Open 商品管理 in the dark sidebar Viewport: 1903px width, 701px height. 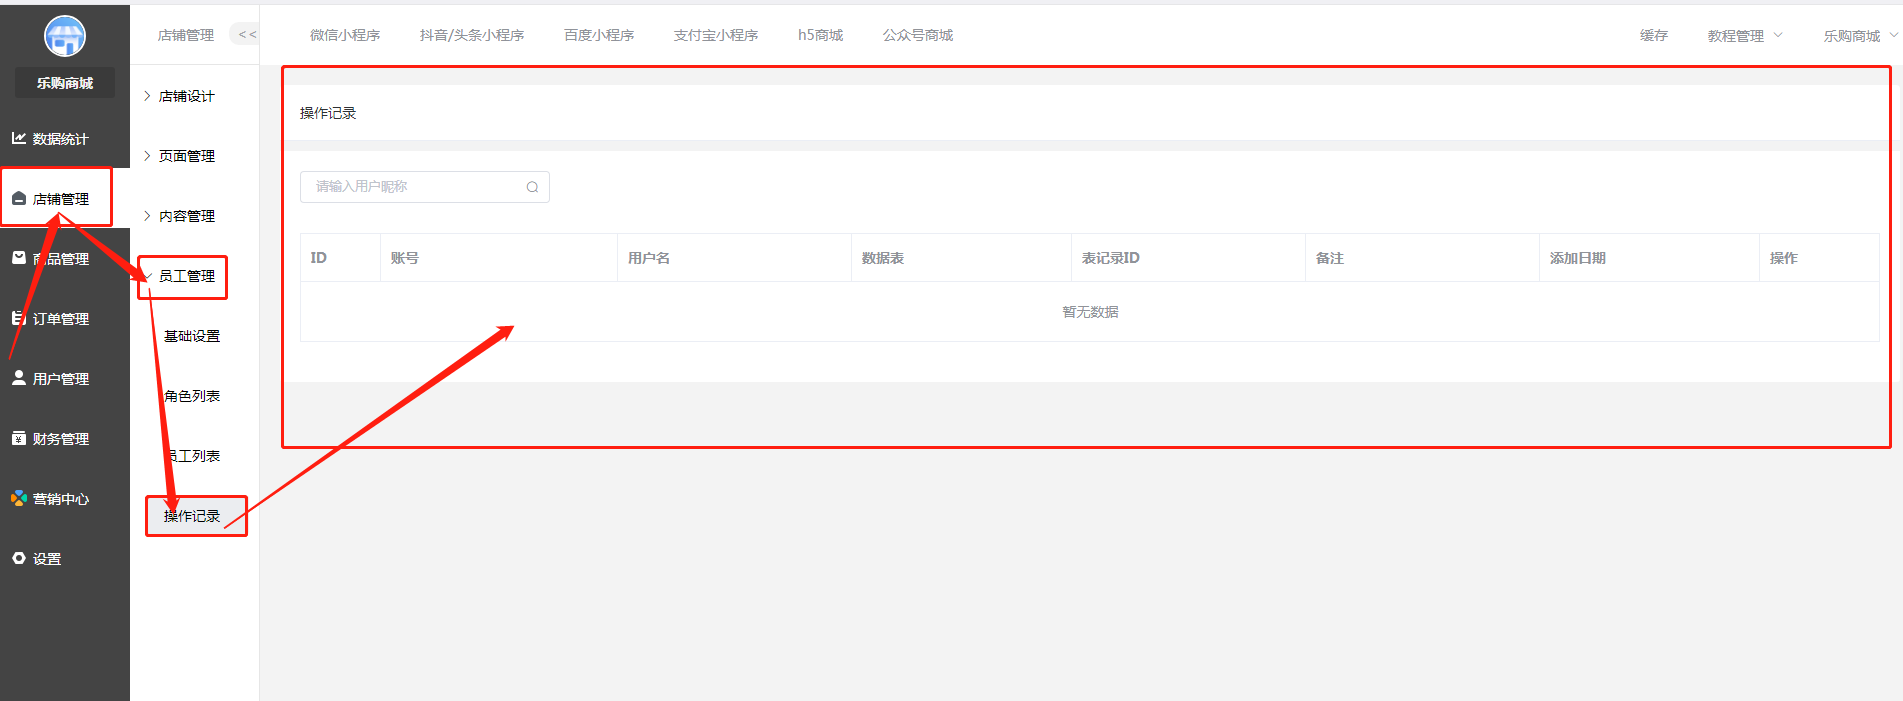(x=60, y=259)
